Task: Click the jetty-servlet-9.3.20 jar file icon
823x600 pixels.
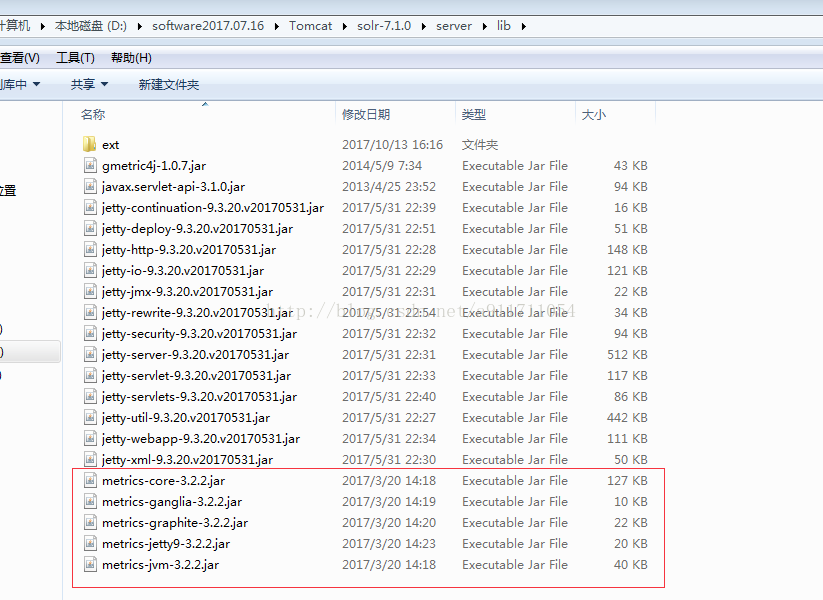Action: pyautogui.click(x=90, y=375)
